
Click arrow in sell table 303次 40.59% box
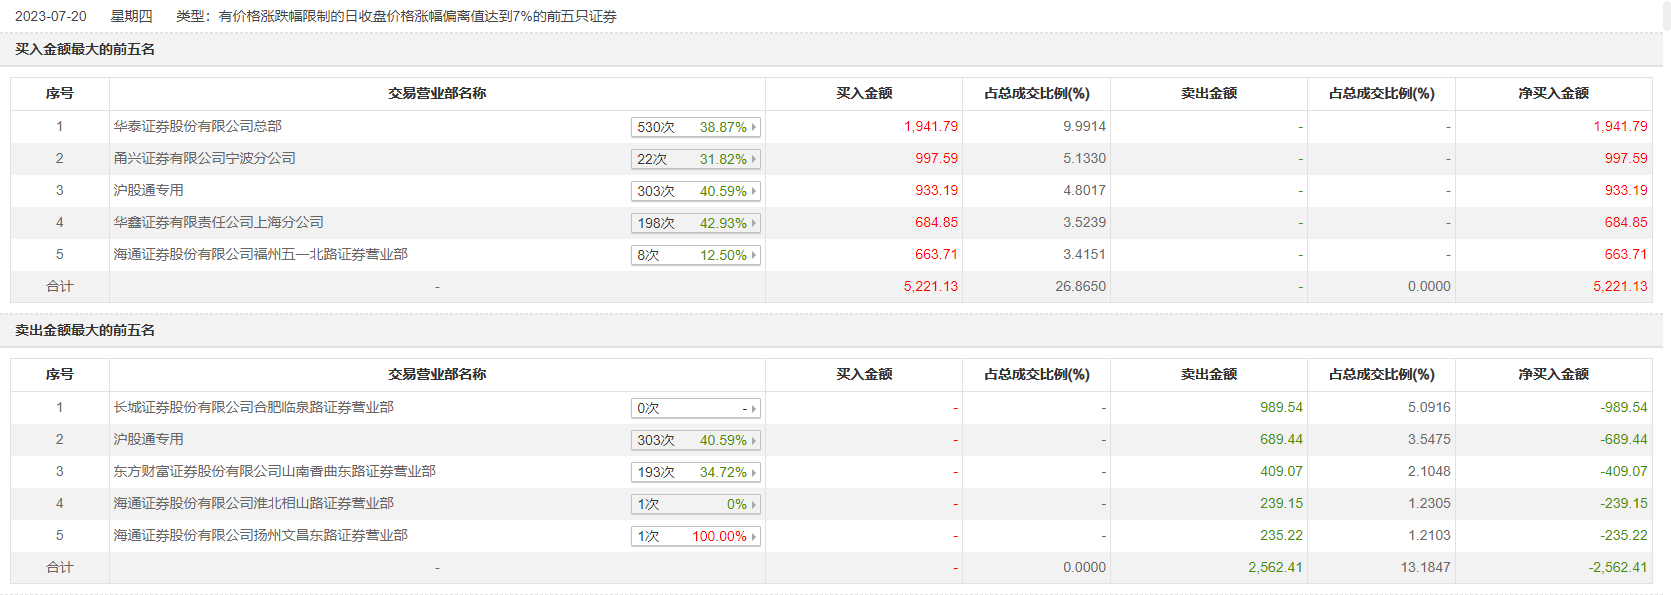754,440
